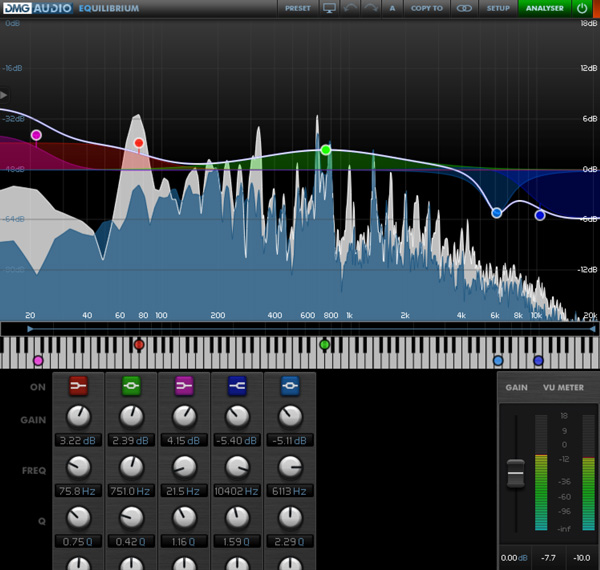Click the 21.5 Hz frequency field
This screenshot has width=600, height=570.
184,491
